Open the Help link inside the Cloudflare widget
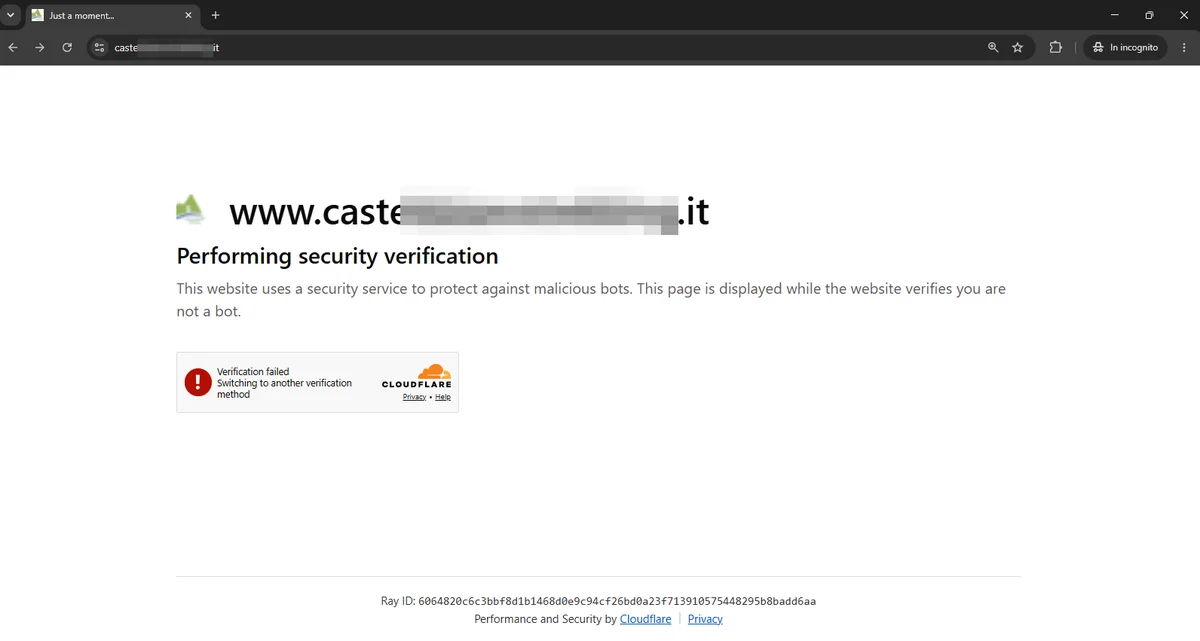Screen dimensions: 1200x641 coord(443,397)
